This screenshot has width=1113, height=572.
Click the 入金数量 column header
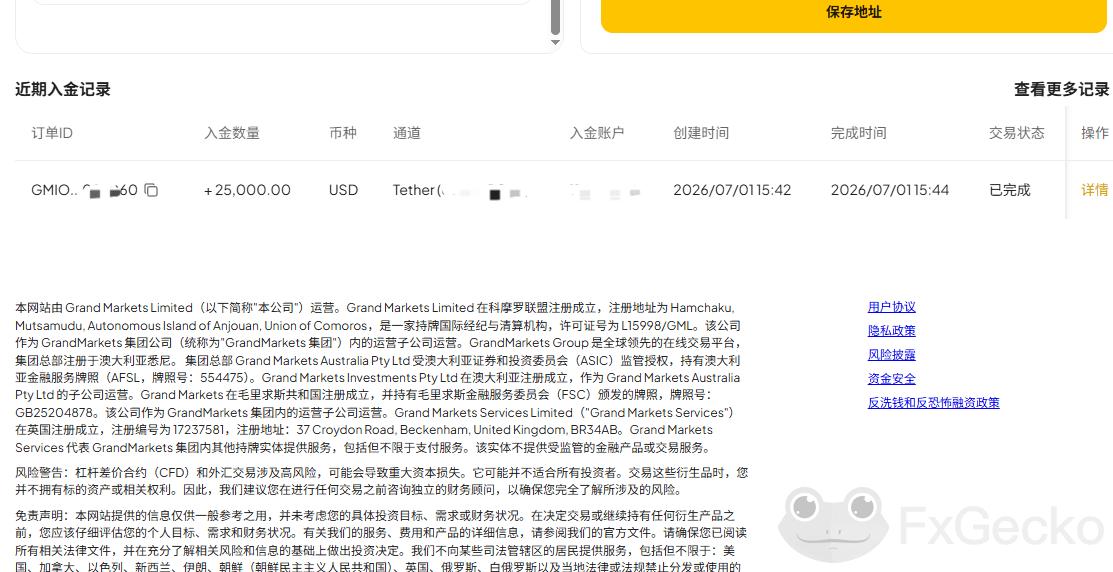pyautogui.click(x=232, y=133)
